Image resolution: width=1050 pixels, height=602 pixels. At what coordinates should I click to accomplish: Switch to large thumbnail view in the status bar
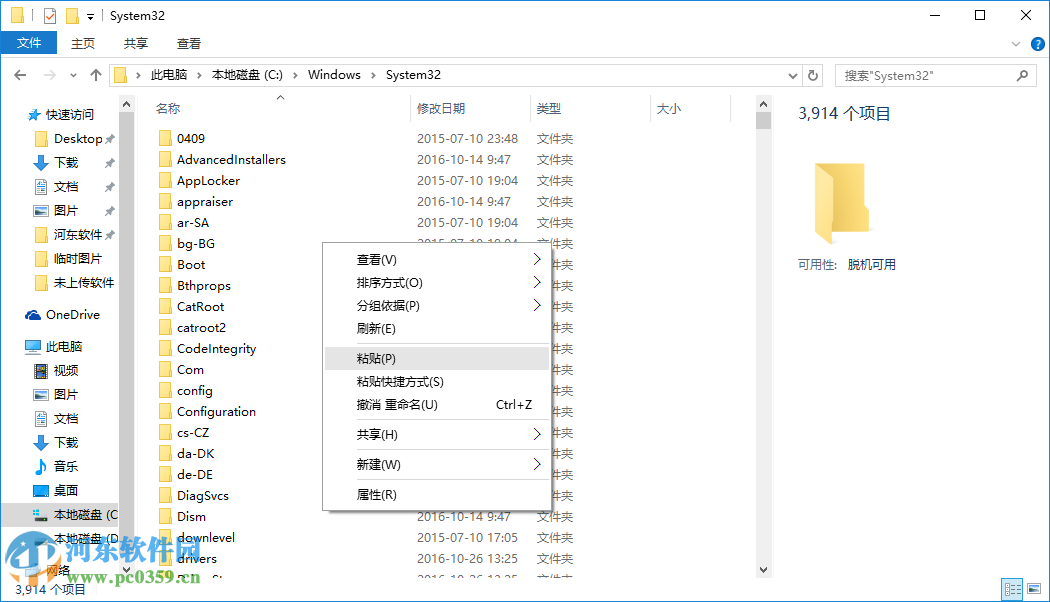[x=1034, y=589]
